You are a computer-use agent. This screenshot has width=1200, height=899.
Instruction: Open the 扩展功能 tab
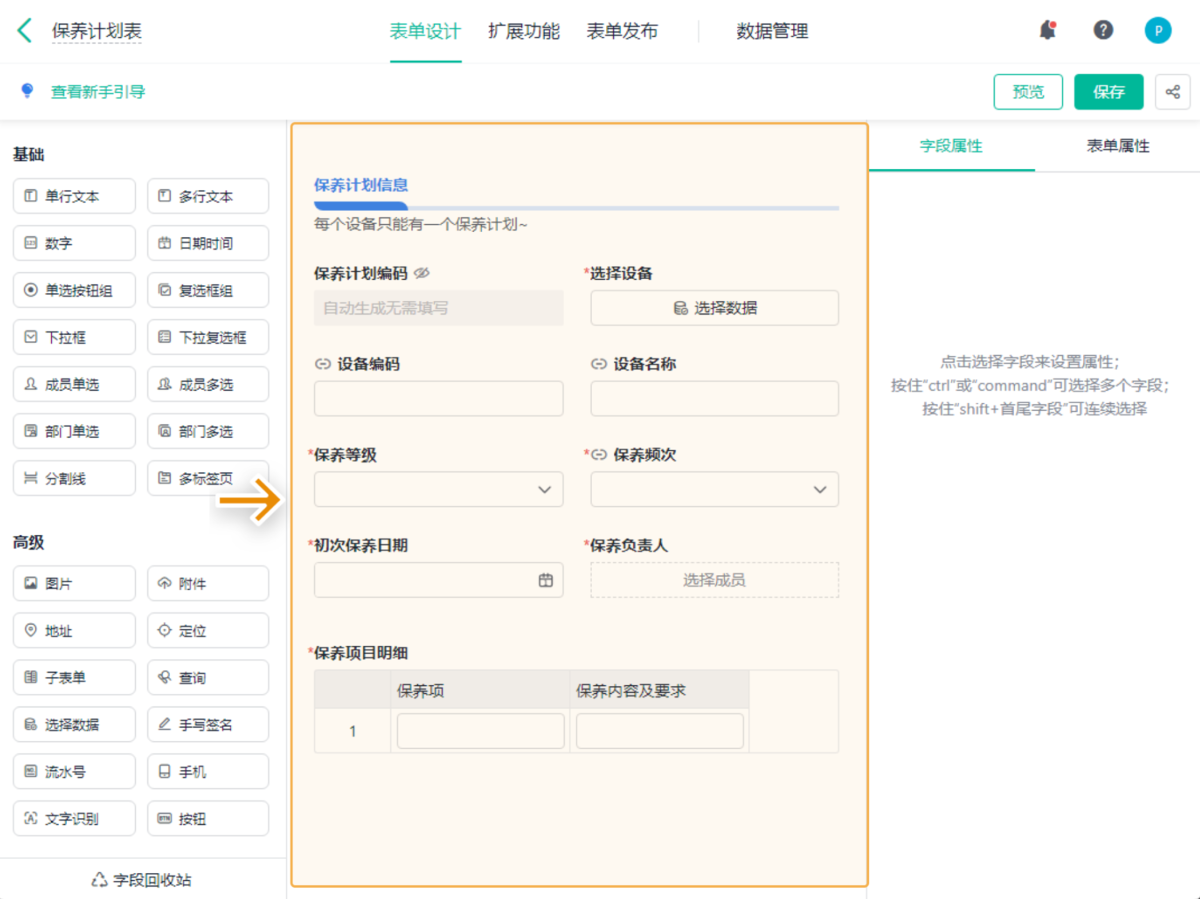click(523, 31)
